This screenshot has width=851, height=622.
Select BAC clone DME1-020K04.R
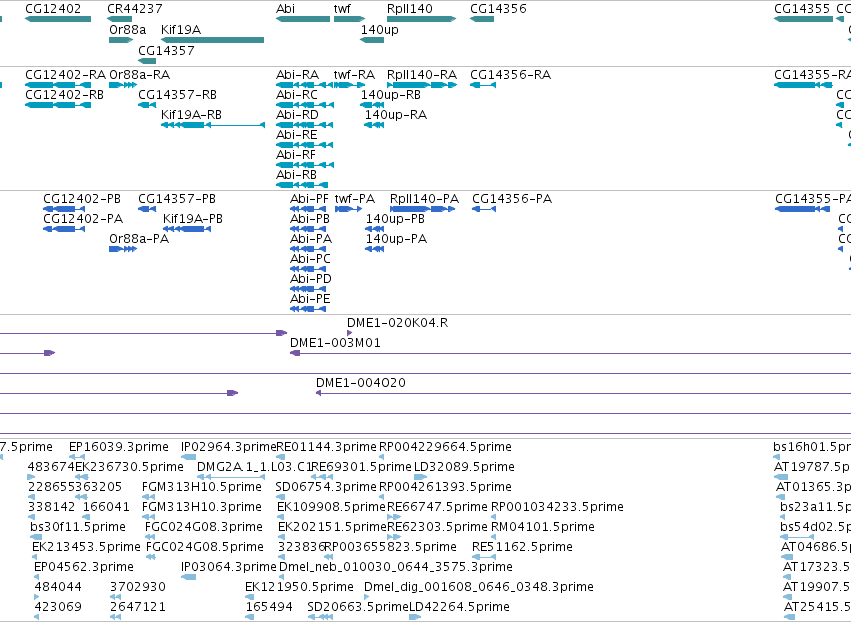pyautogui.click(x=350, y=333)
